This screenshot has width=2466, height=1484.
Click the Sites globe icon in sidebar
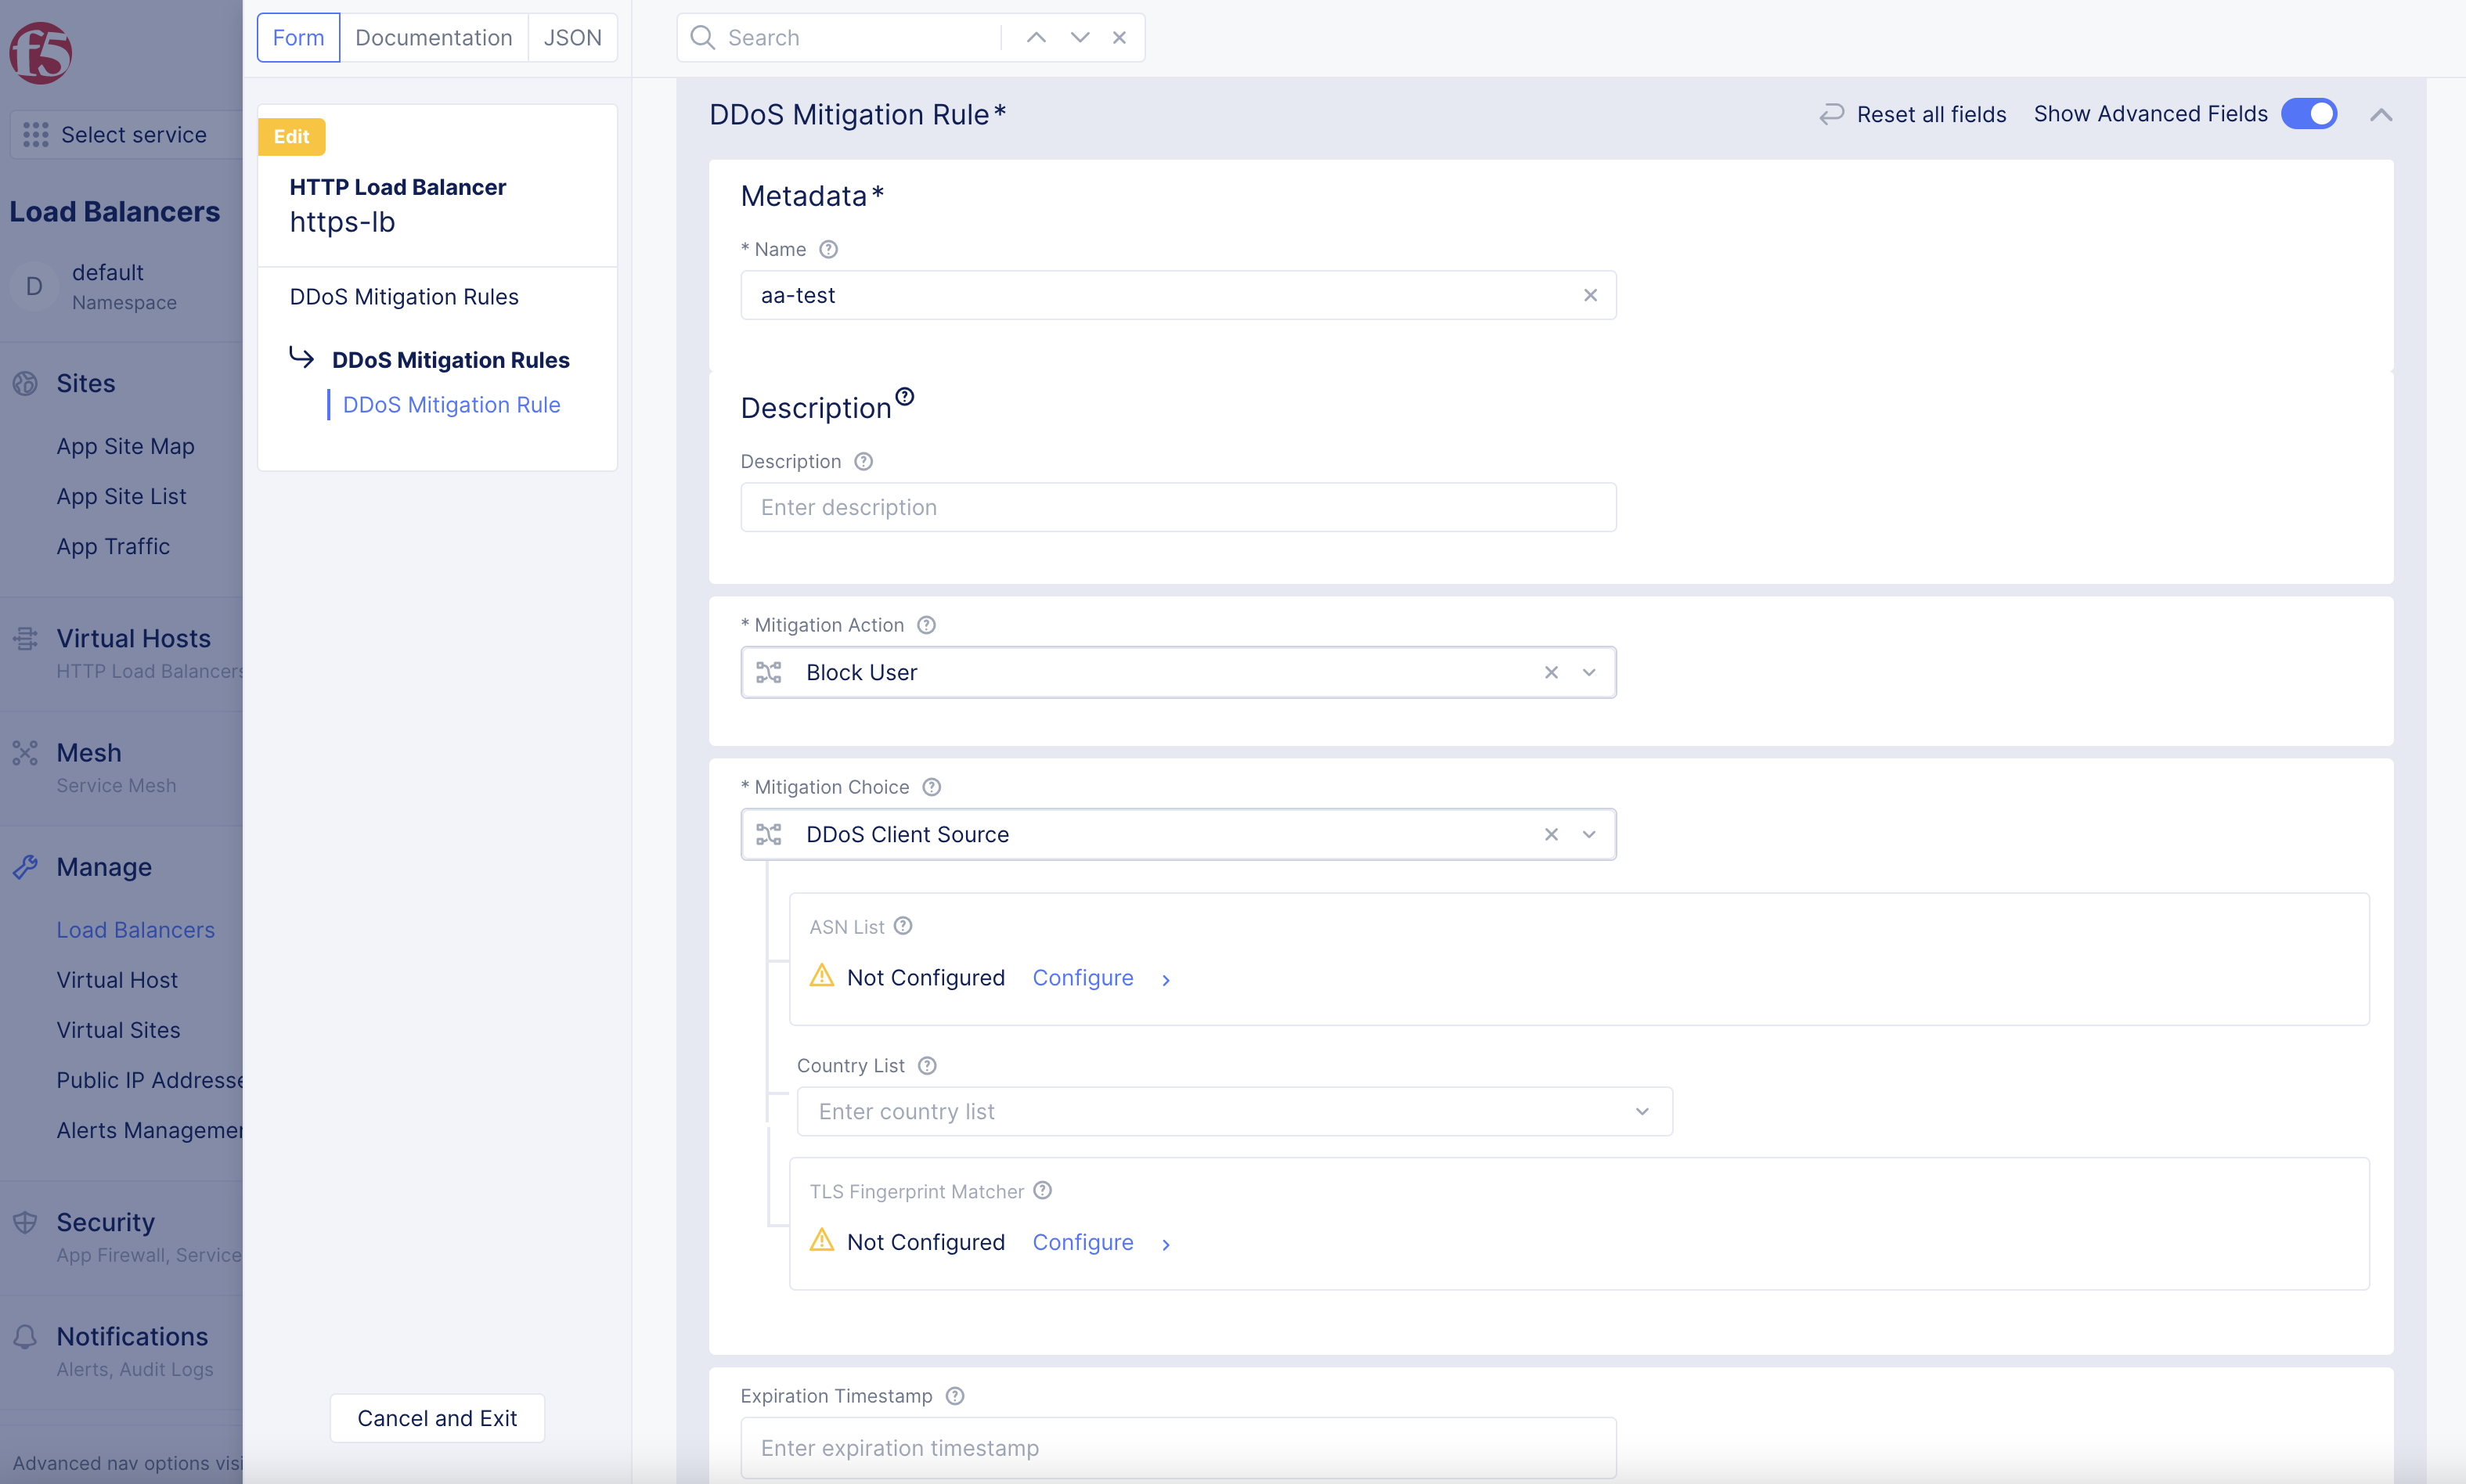coord(25,383)
